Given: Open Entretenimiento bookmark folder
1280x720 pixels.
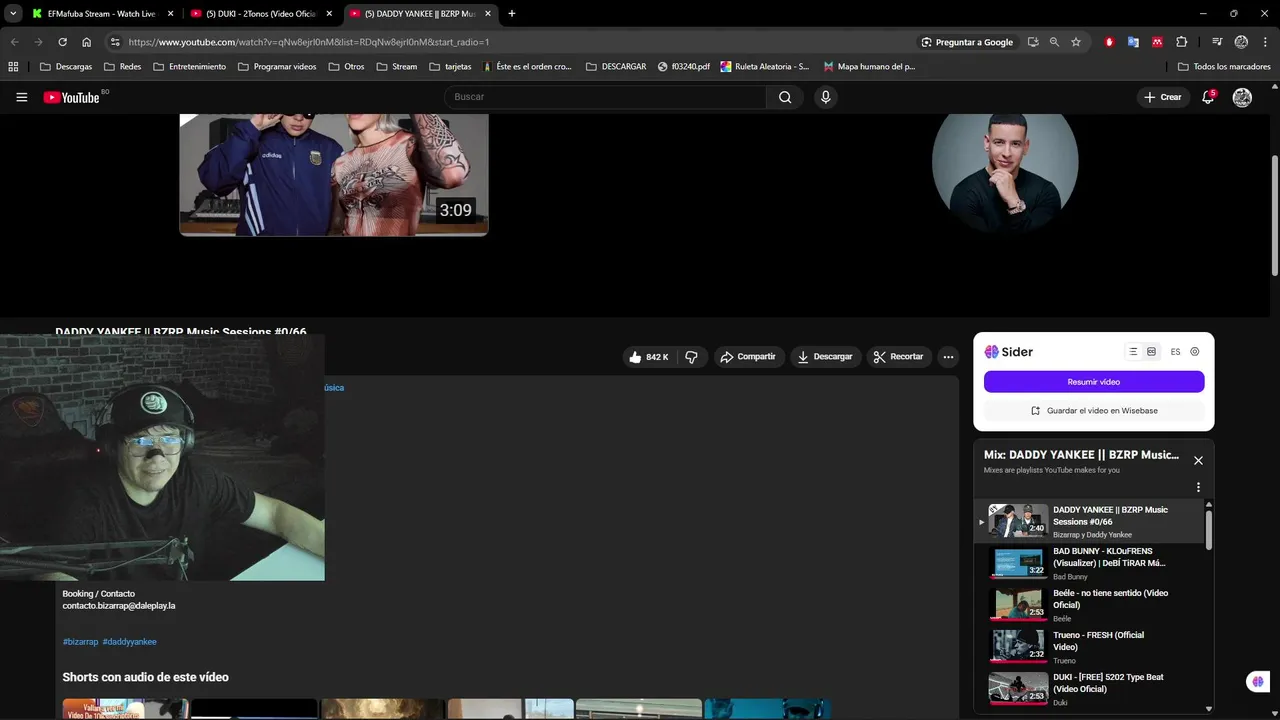Looking at the screenshot, I should pos(189,67).
